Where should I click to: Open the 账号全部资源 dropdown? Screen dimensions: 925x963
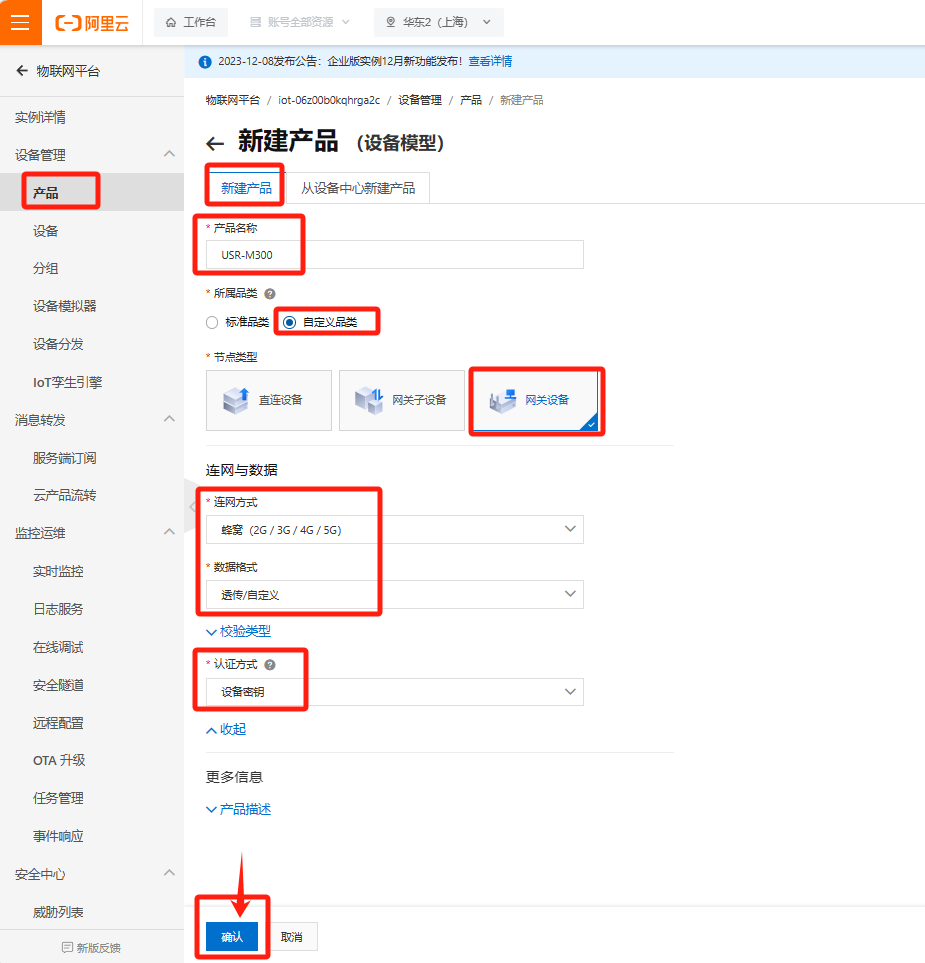tap(300, 22)
